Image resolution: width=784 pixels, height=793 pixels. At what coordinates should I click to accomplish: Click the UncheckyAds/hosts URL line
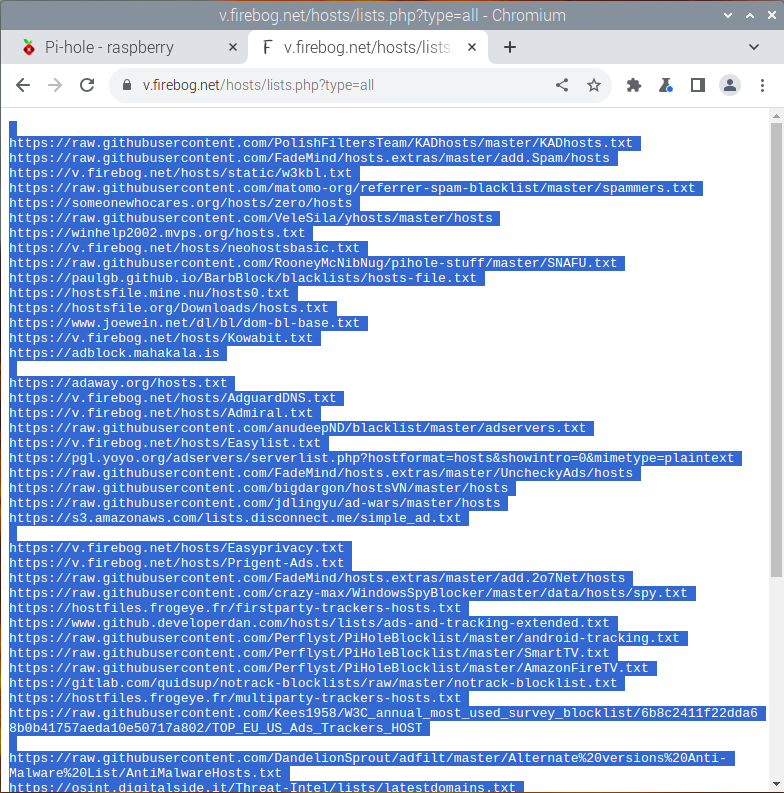(x=321, y=473)
